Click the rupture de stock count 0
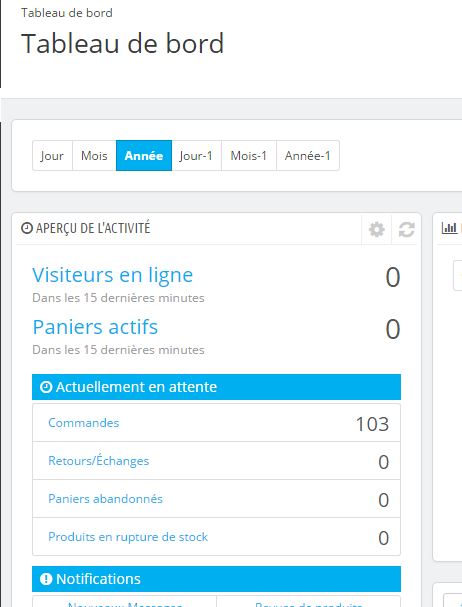Image resolution: width=462 pixels, height=607 pixels. coord(383,538)
